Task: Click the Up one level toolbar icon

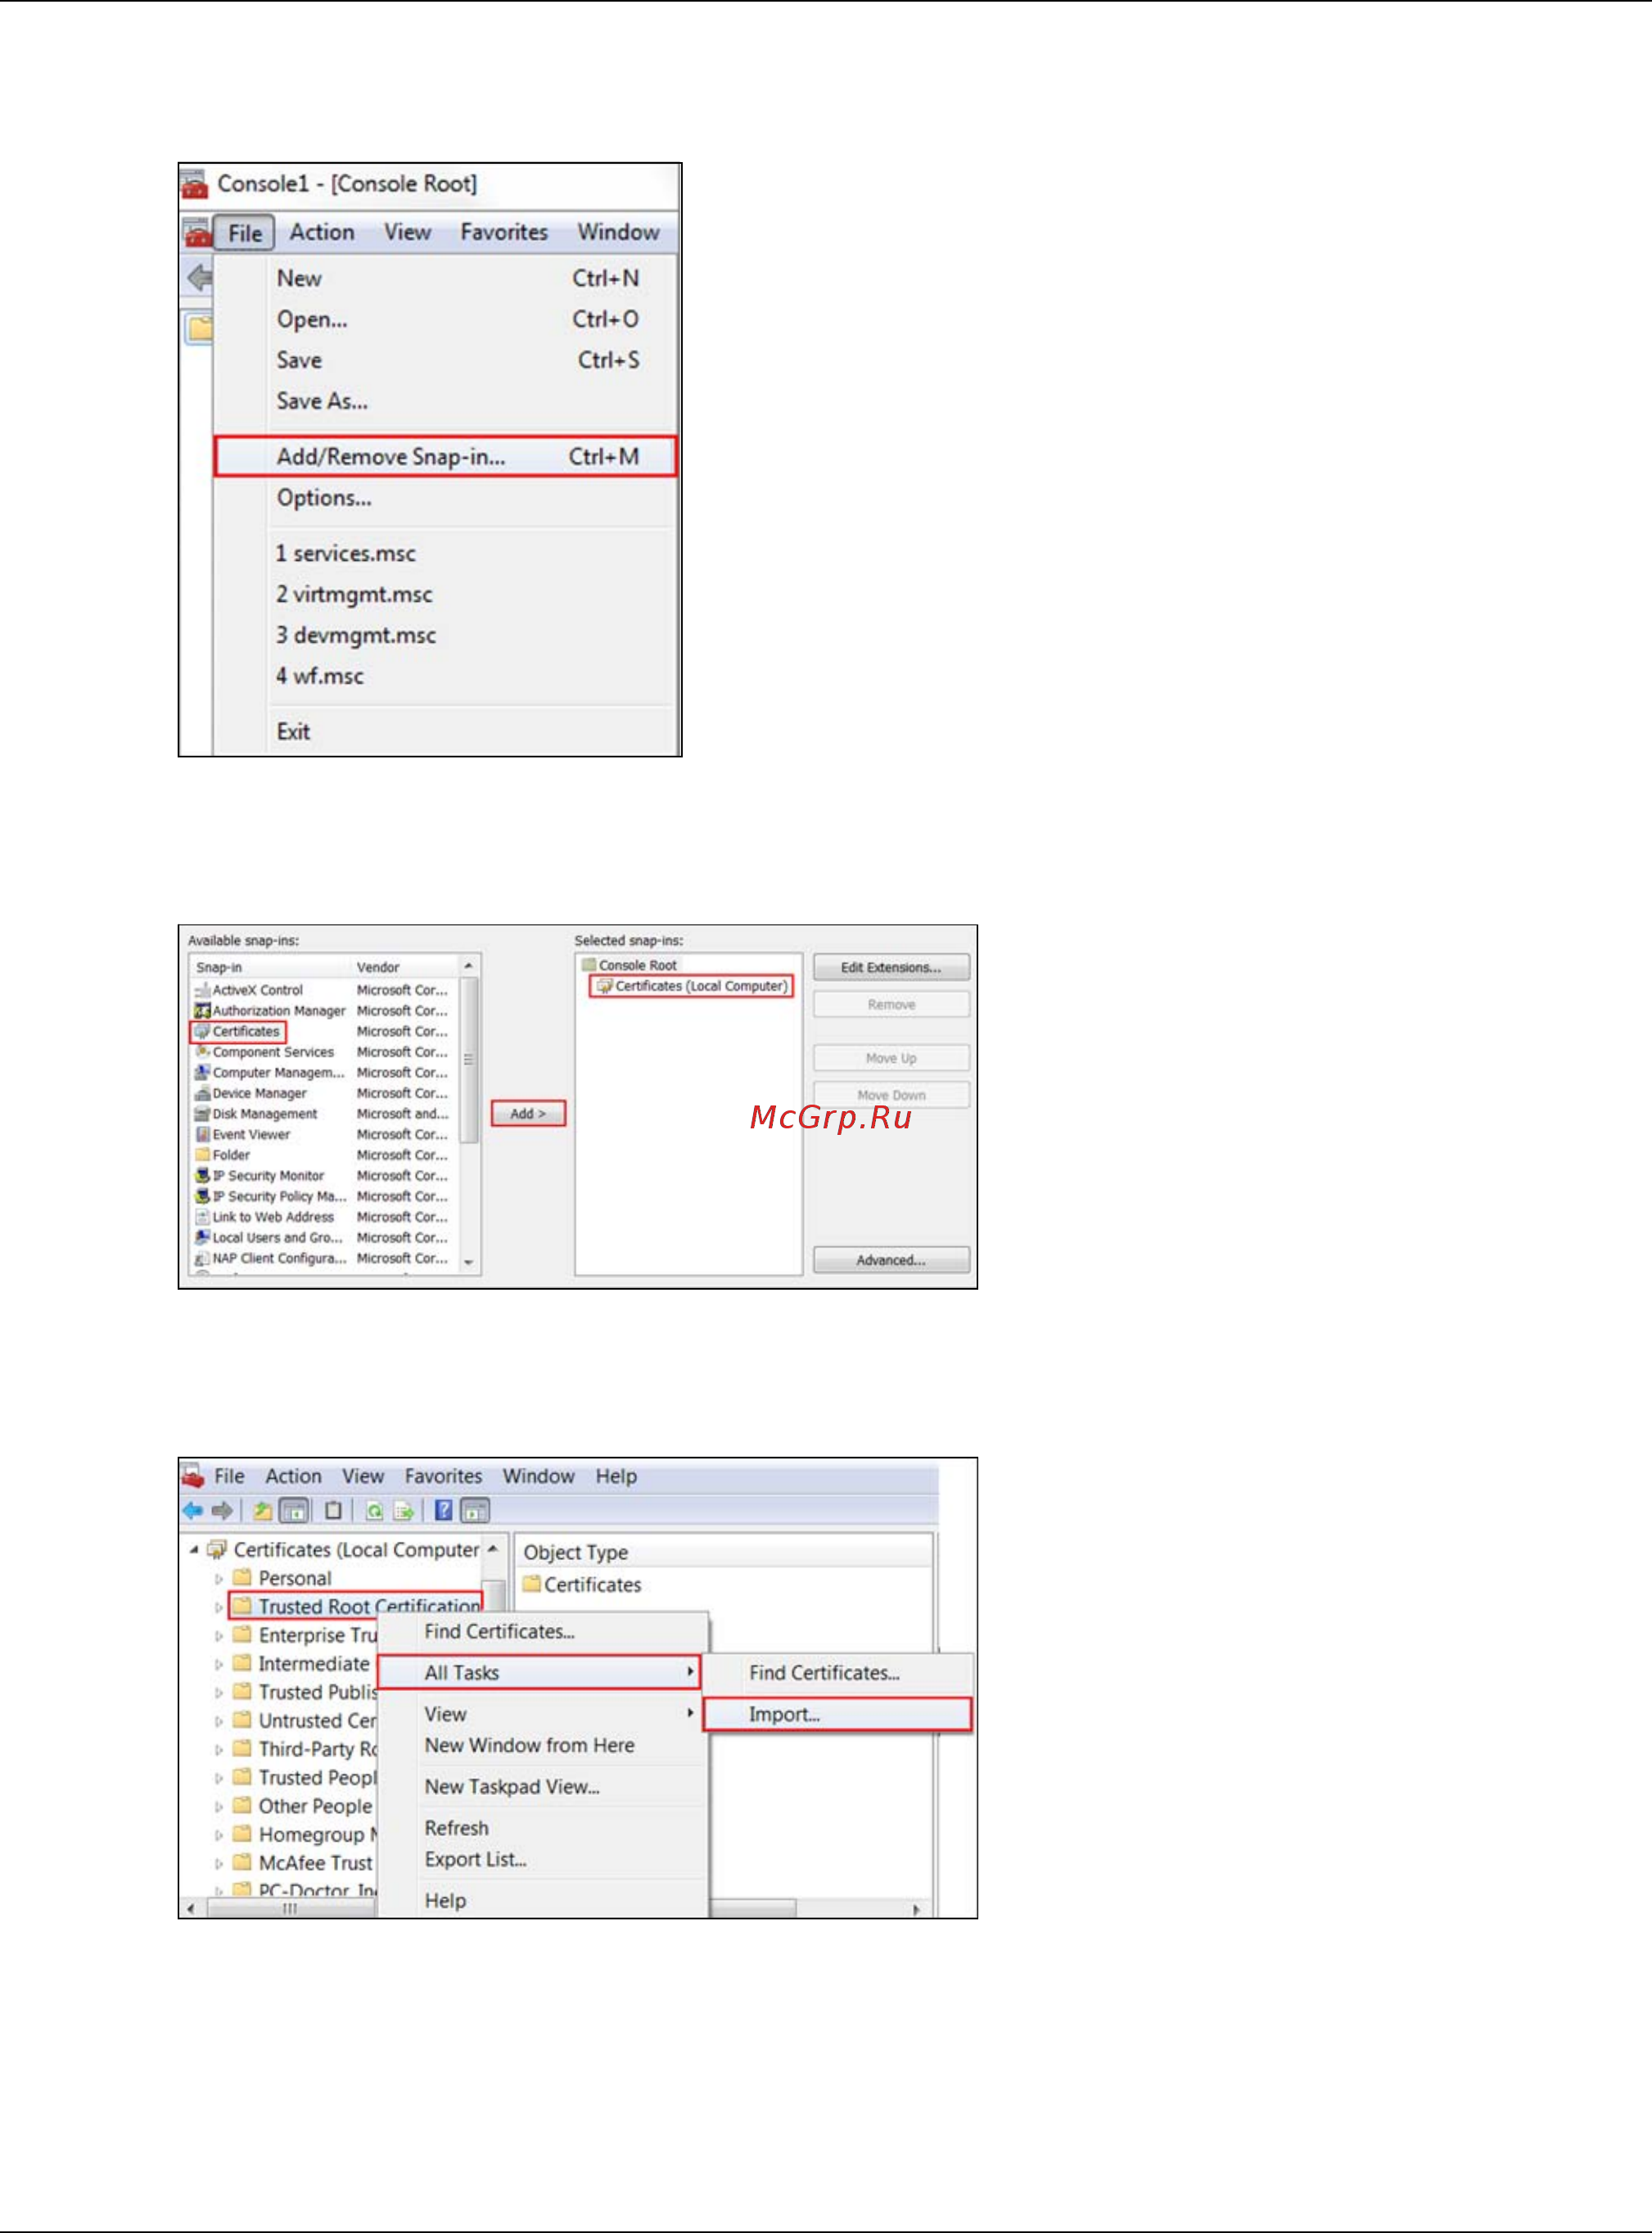Action: point(262,1510)
